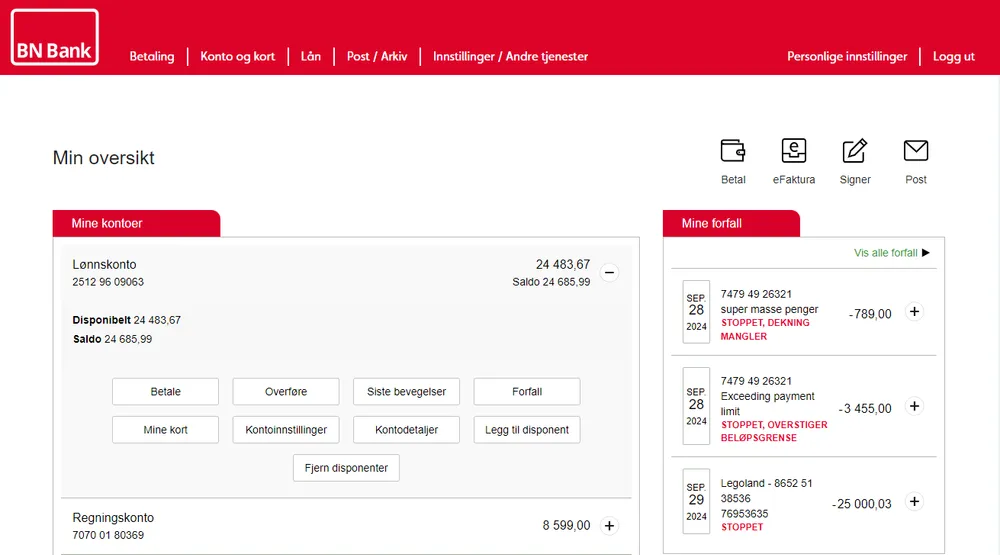The width and height of the screenshot is (1000, 555).
Task: Click the Siste bevegelser button
Action: (406, 392)
